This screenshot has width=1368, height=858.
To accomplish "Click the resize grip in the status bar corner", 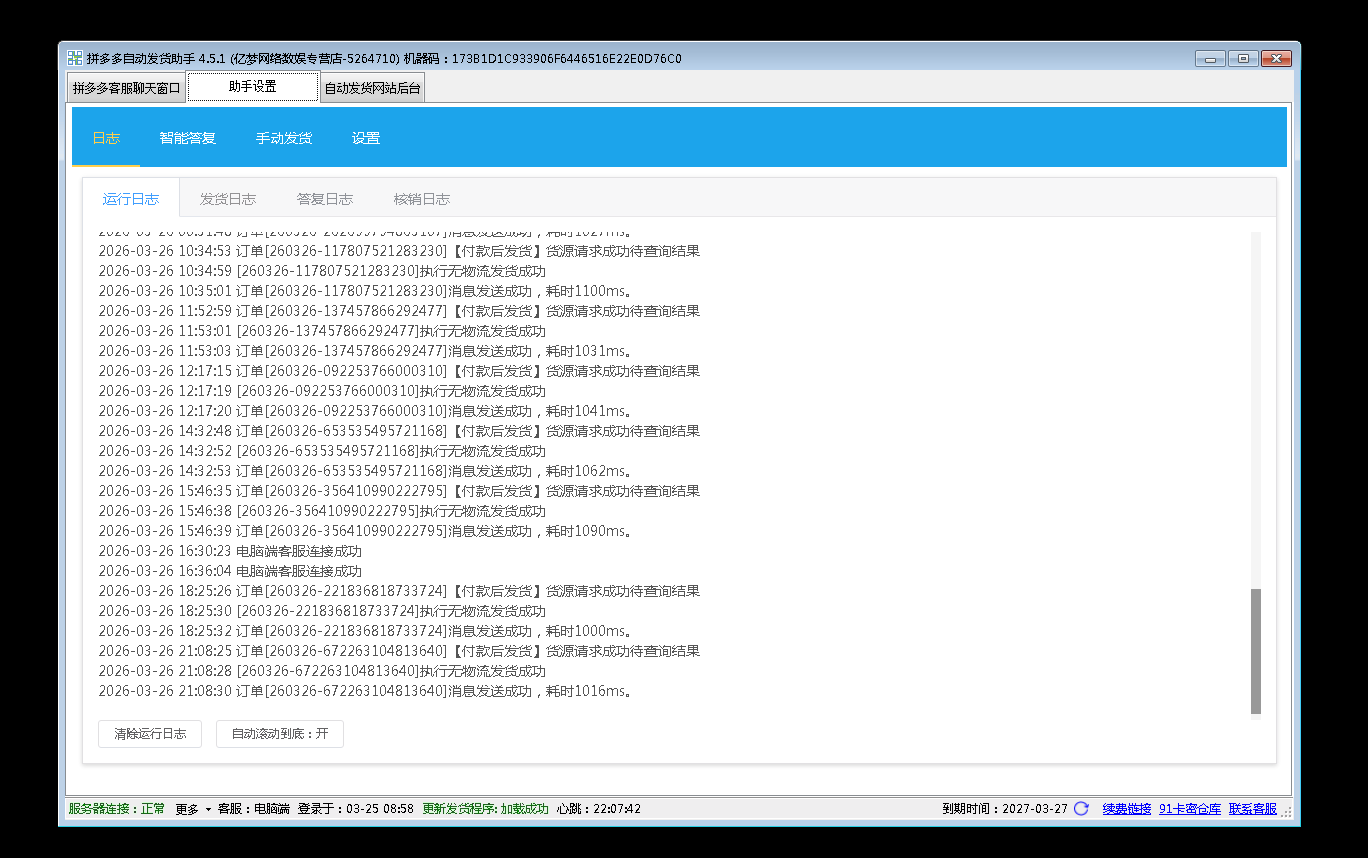I will tap(1286, 811).
